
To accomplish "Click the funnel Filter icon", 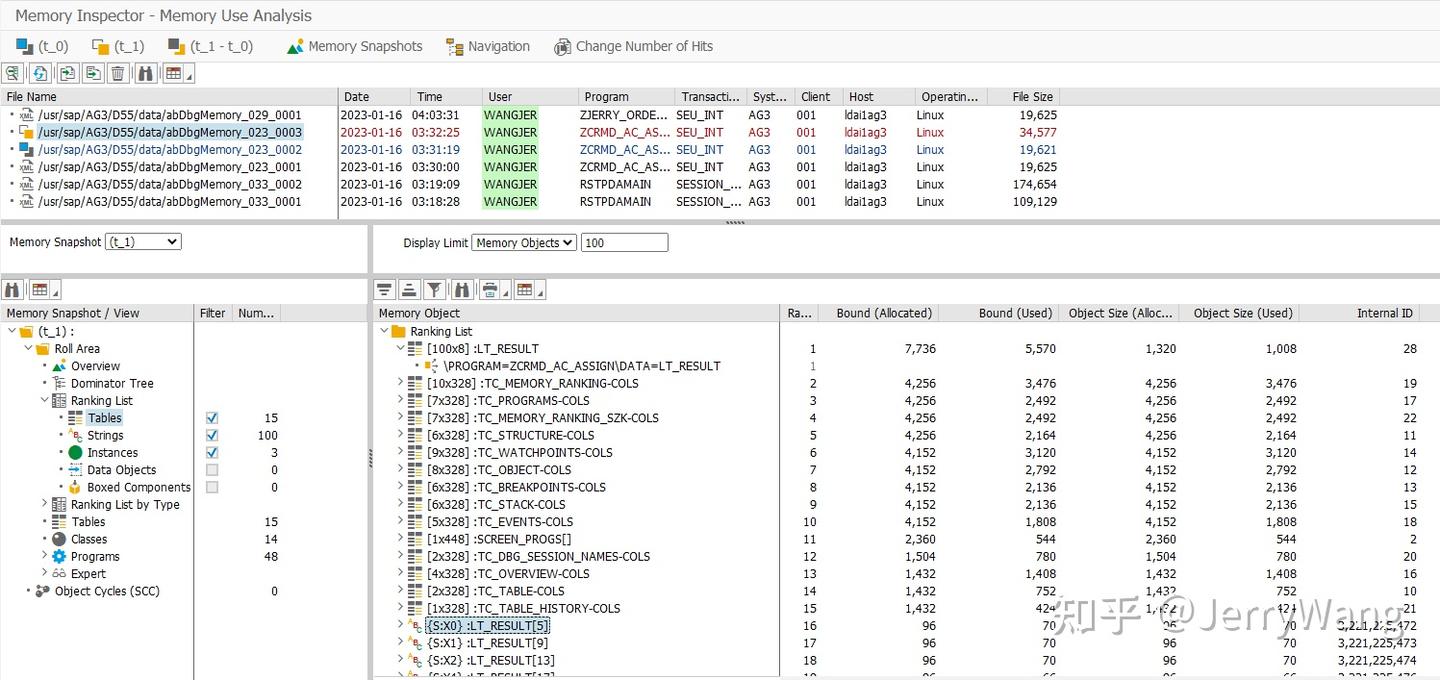I will (x=434, y=289).
